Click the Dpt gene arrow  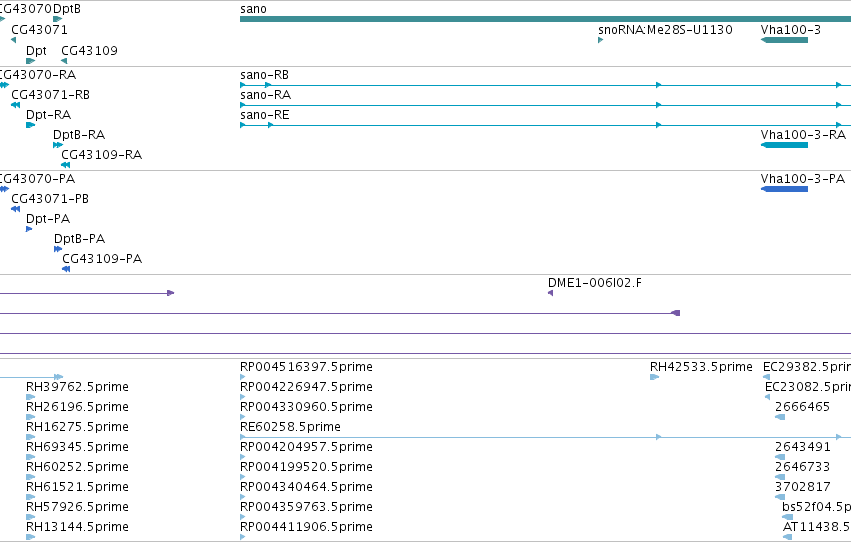[30, 61]
